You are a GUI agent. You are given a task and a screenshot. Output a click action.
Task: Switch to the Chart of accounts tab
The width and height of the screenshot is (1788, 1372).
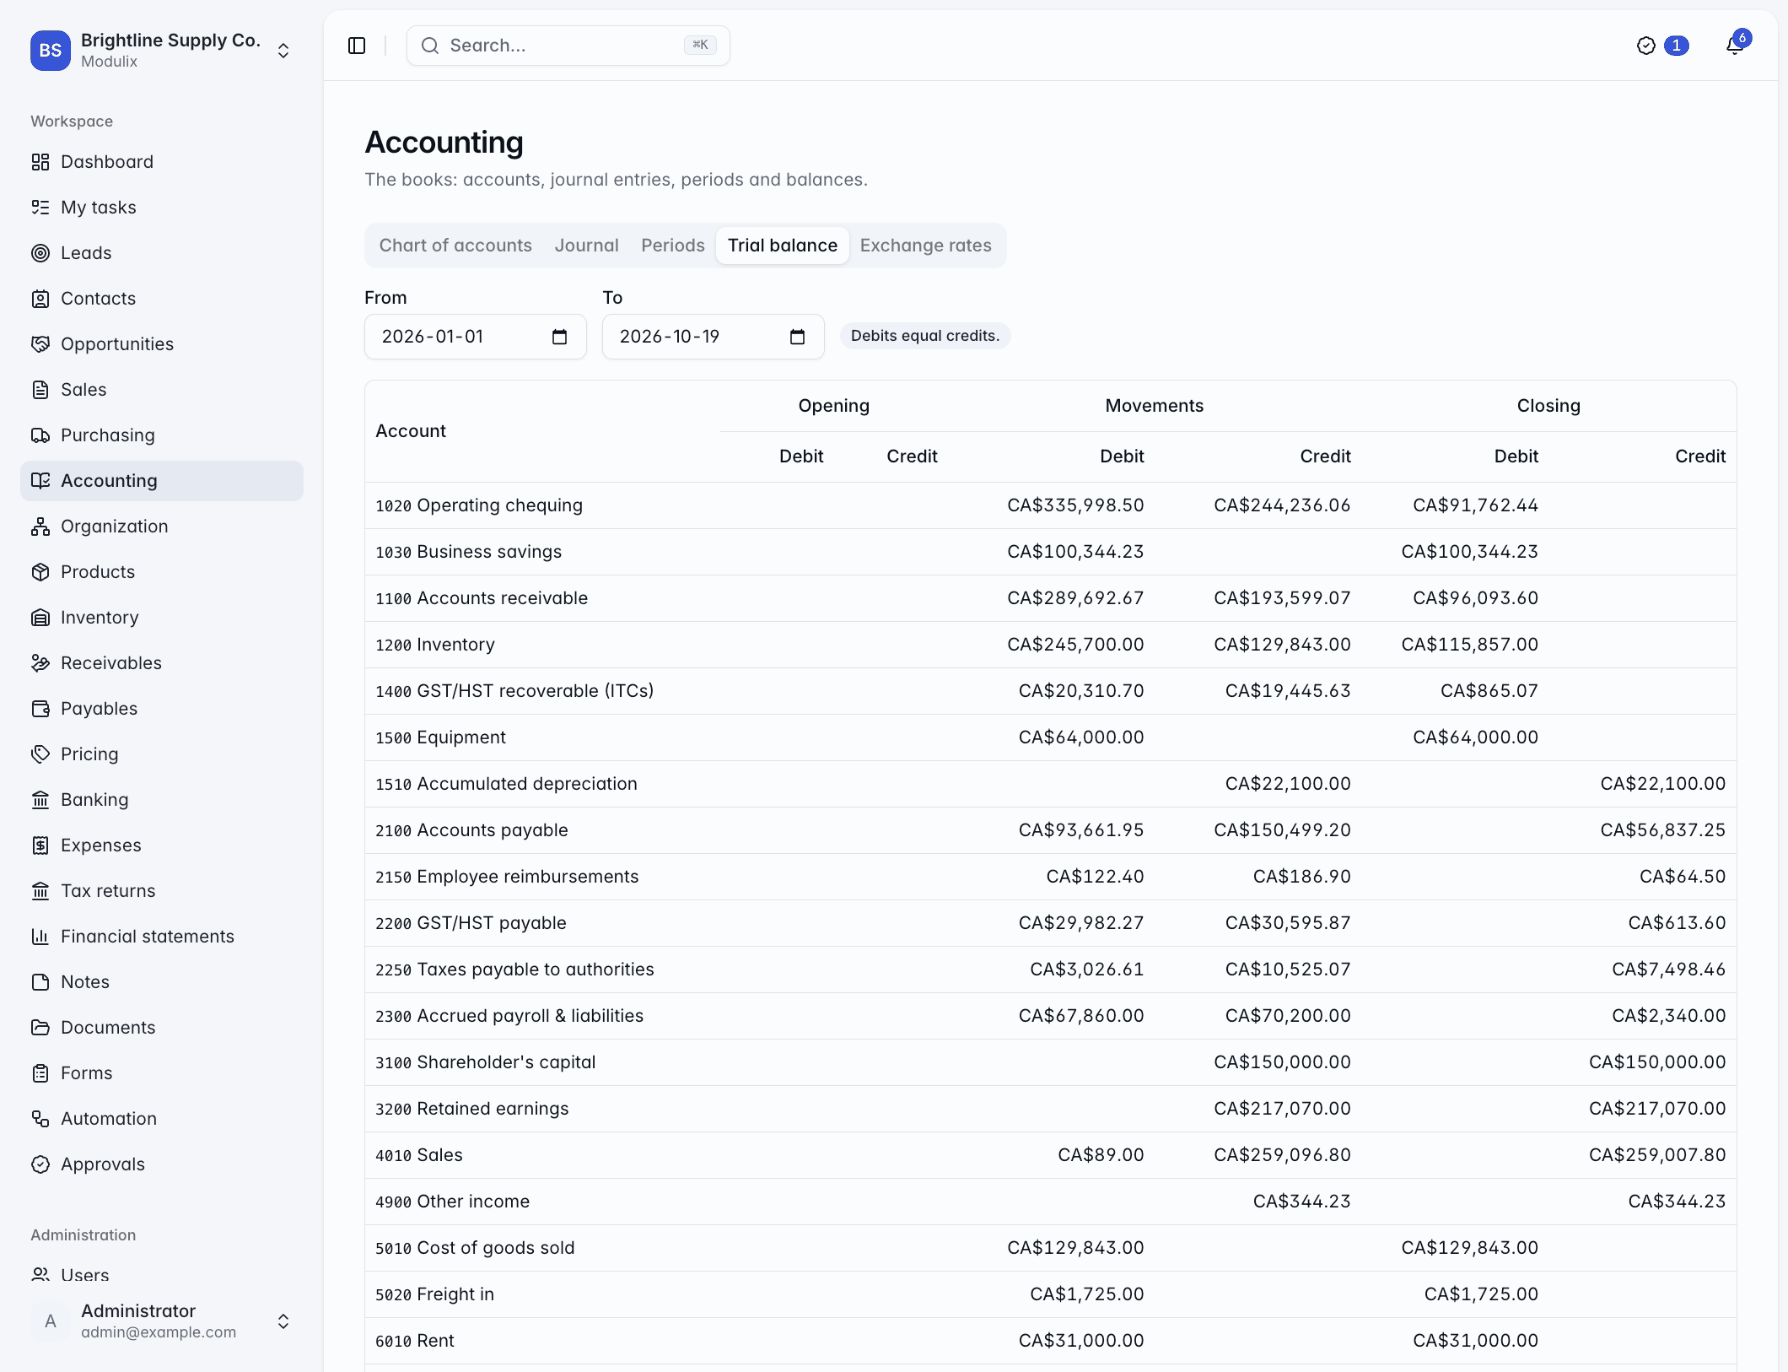point(455,245)
